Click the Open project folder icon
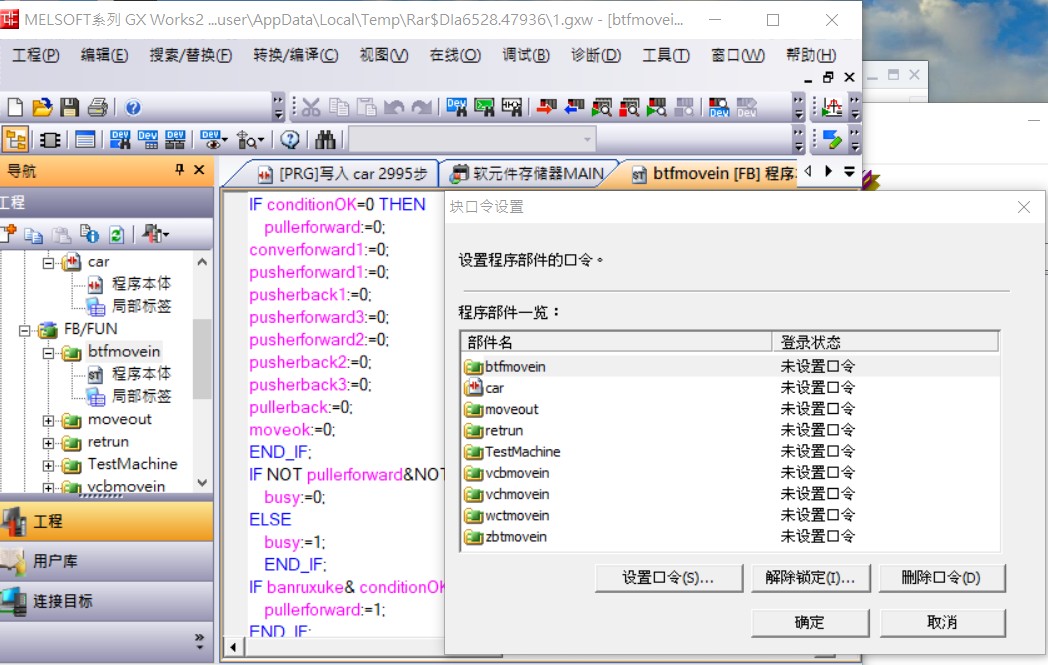Viewport: 1048px width, 665px height. [x=42, y=107]
